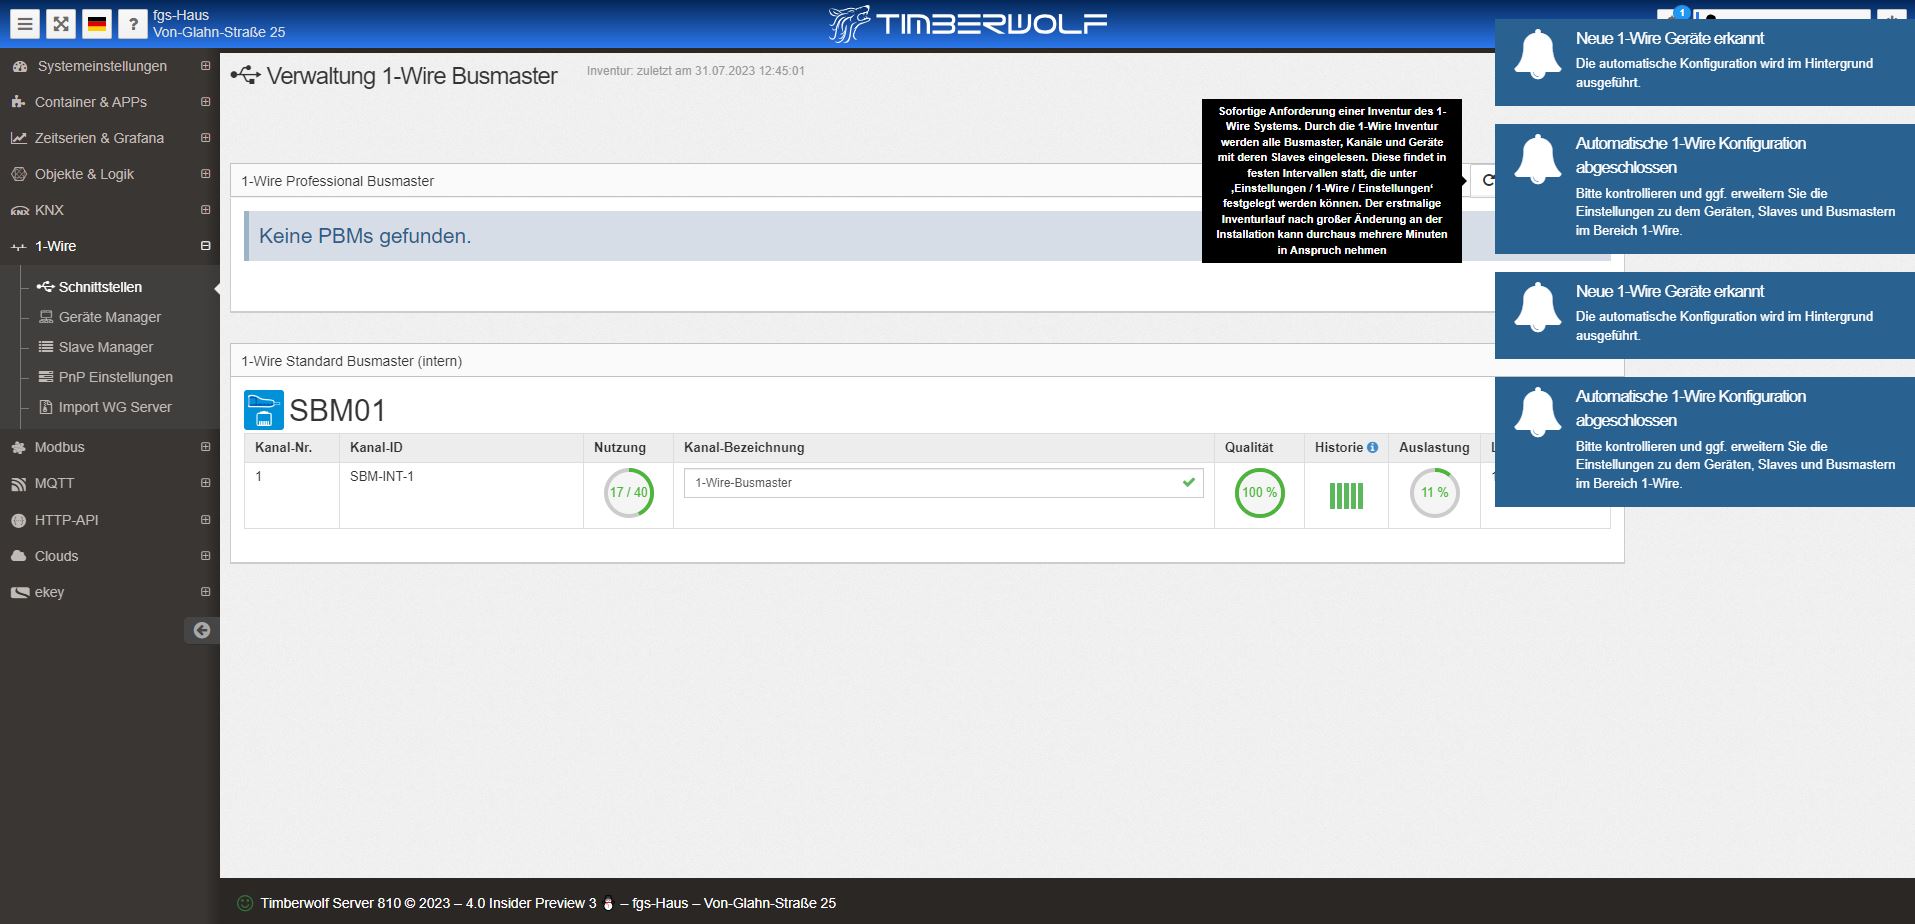Image resolution: width=1915 pixels, height=924 pixels.
Task: Click the 'Verwaltung 1-Wire Busmaster' page title
Action: [x=412, y=76]
